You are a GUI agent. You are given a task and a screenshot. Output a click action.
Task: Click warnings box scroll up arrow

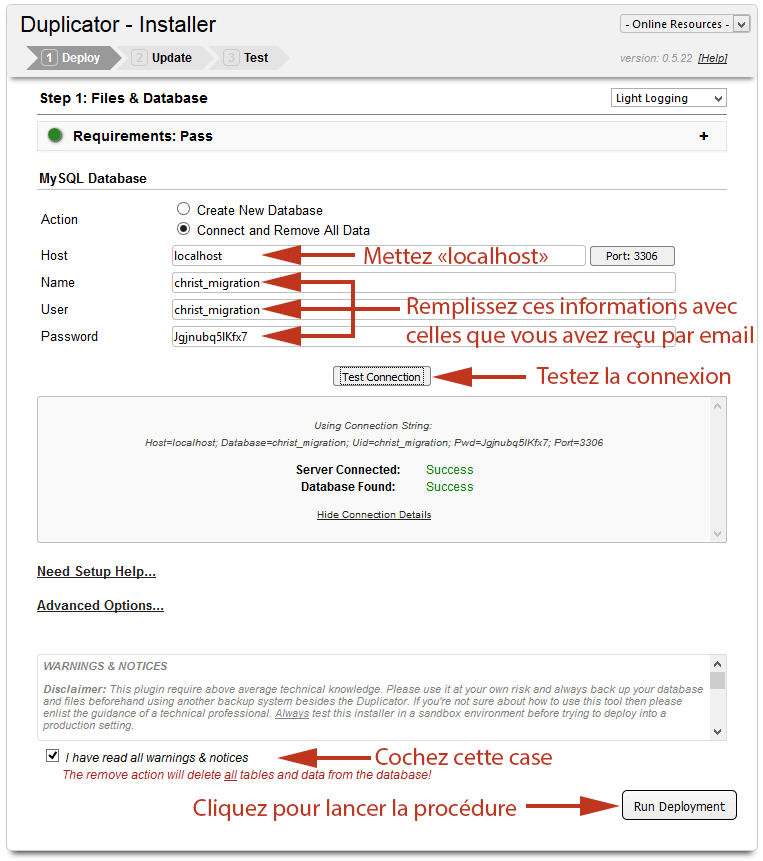click(717, 664)
